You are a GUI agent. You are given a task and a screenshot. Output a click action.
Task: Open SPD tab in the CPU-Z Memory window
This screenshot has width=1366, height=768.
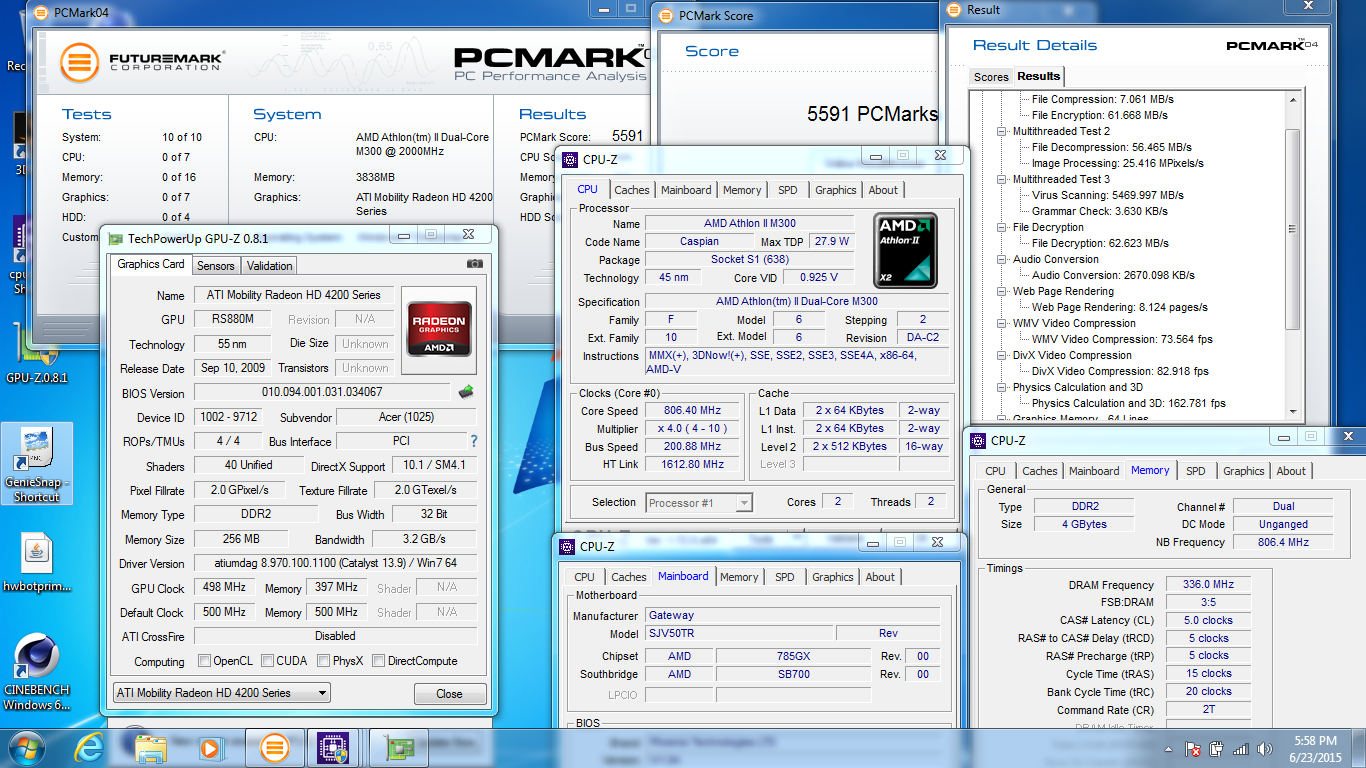coord(1196,471)
